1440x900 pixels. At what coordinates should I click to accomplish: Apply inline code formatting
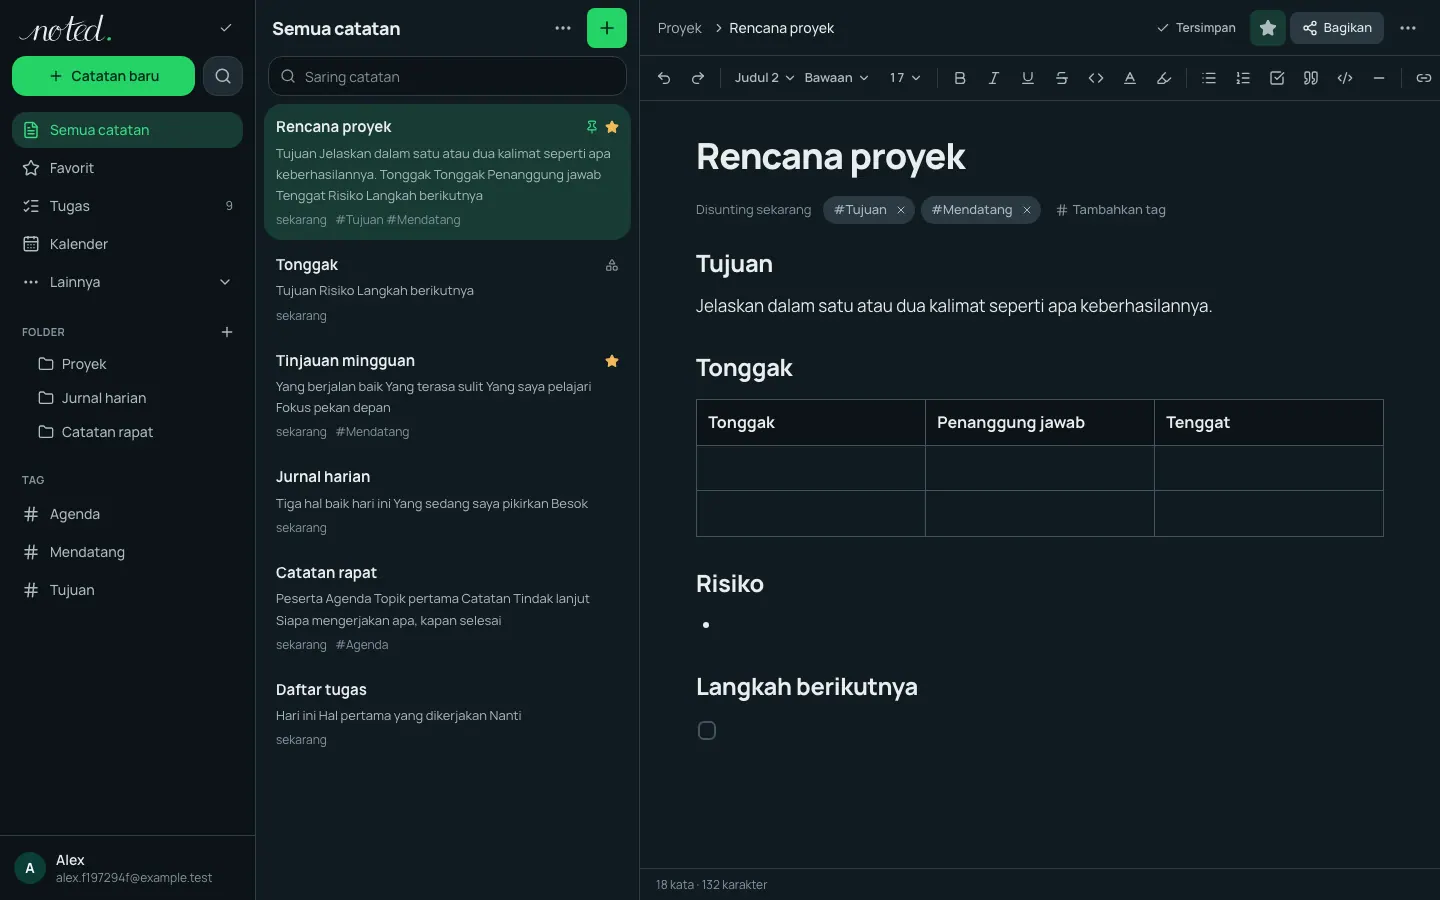click(1096, 78)
